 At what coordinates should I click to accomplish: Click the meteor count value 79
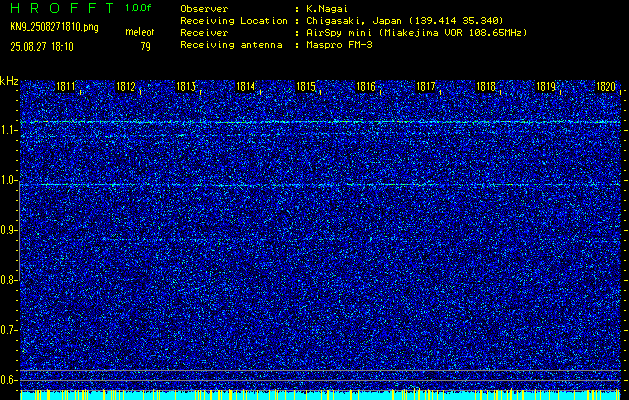[x=145, y=47]
